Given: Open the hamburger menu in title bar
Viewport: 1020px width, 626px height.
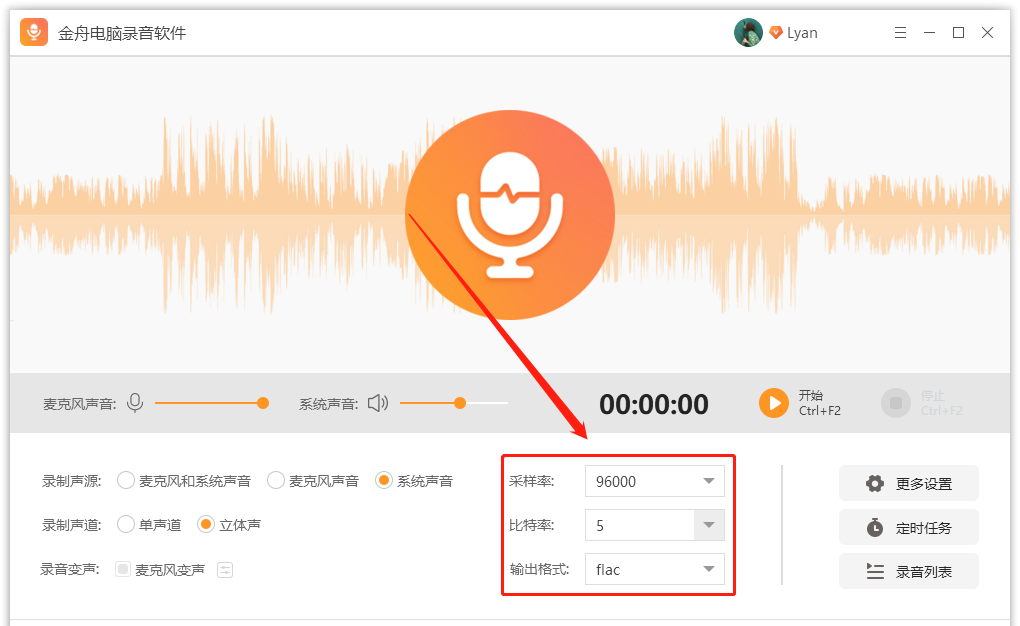Looking at the screenshot, I should tap(899, 32).
